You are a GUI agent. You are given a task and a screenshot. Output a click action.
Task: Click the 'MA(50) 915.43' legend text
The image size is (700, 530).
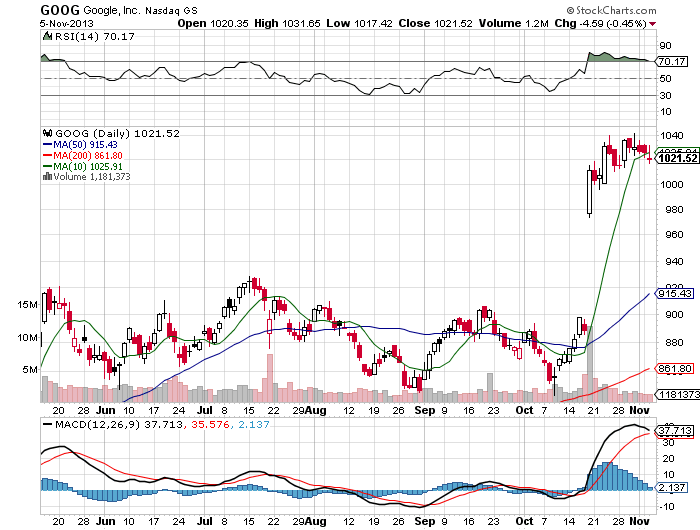coord(85,144)
